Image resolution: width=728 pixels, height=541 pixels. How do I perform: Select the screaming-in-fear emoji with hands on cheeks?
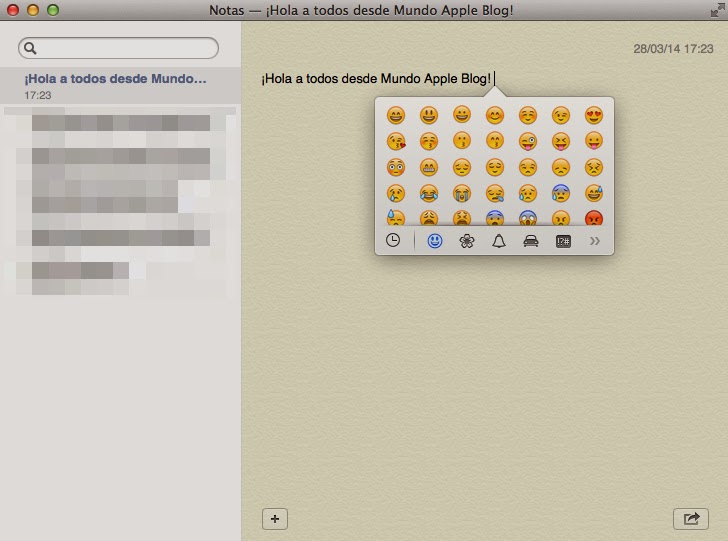tap(528, 217)
